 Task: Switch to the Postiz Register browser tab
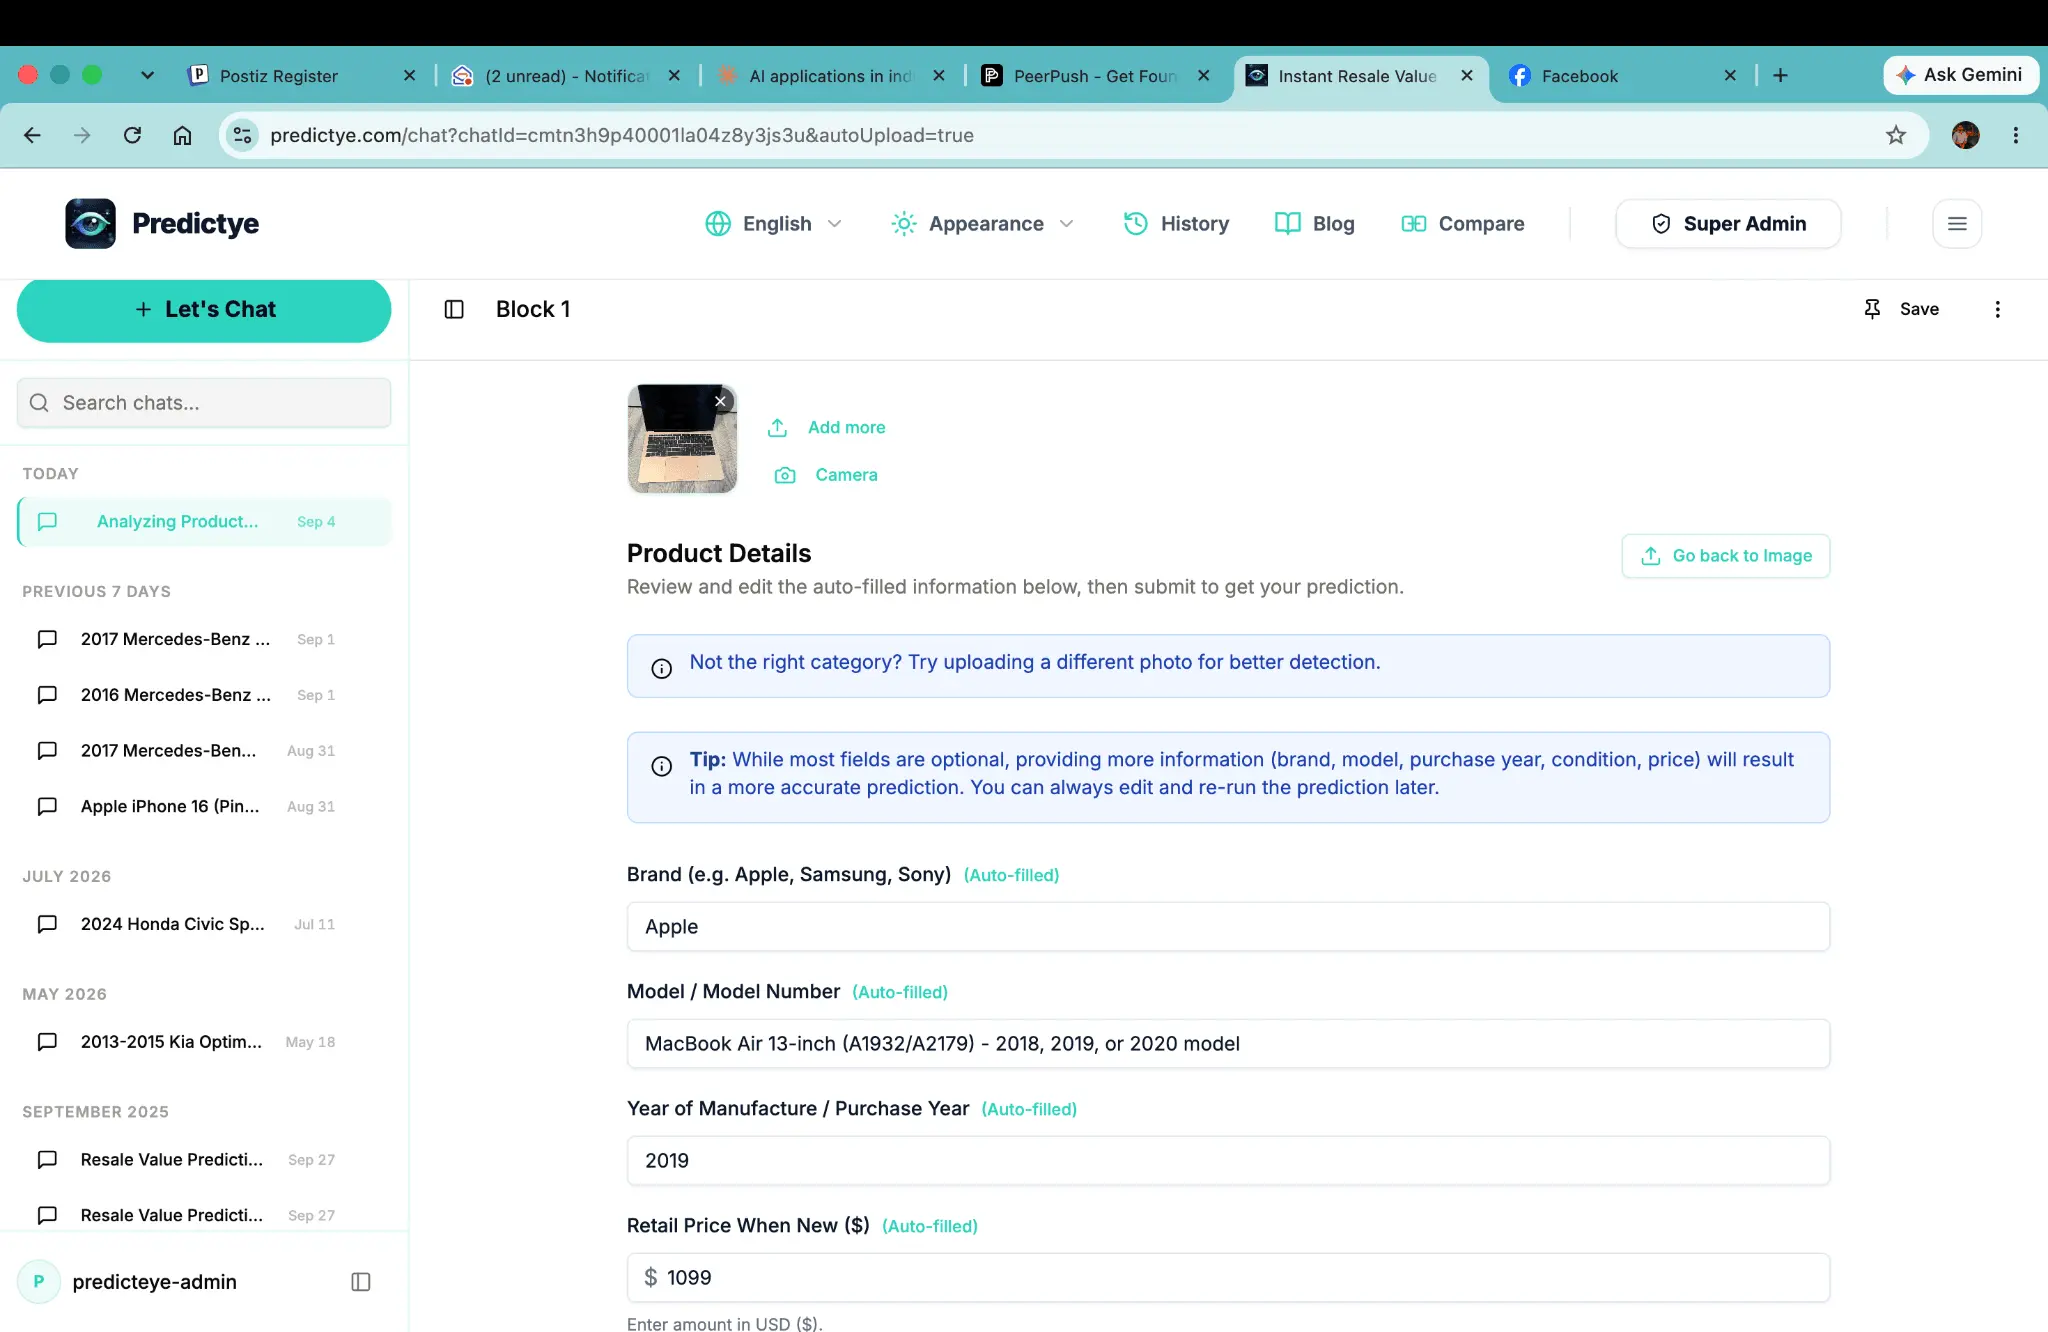tap(300, 76)
